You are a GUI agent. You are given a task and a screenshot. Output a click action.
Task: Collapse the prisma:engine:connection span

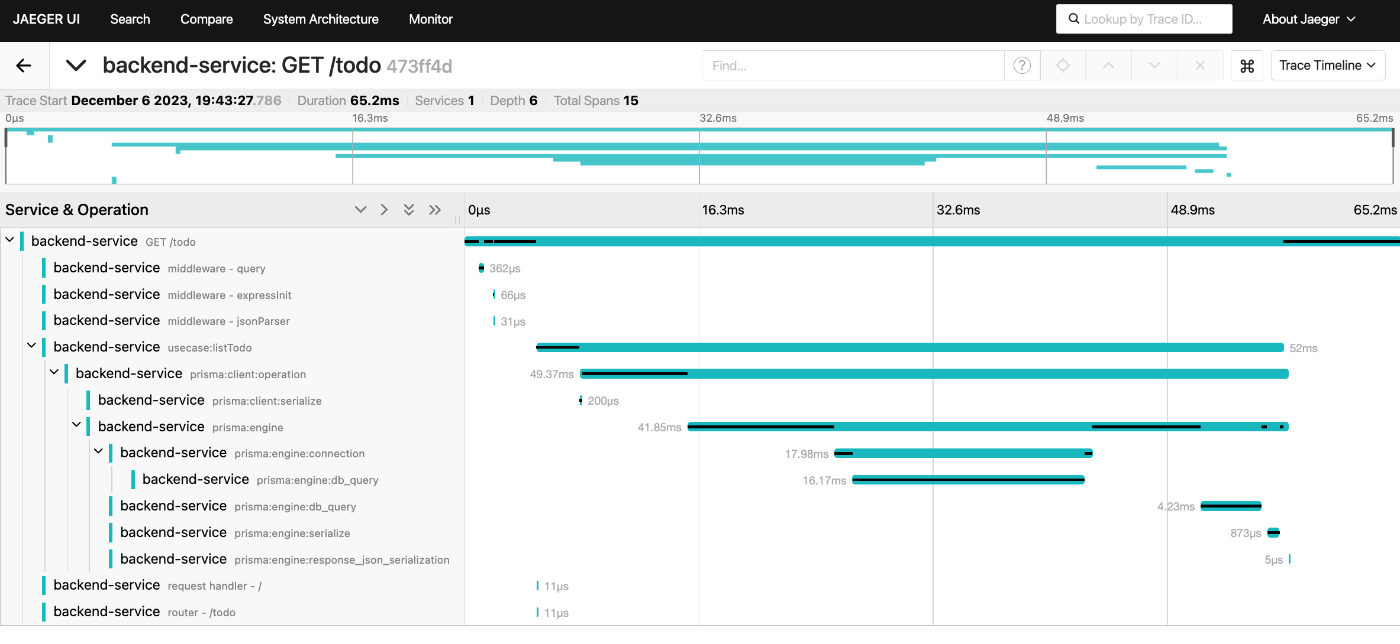pos(98,453)
